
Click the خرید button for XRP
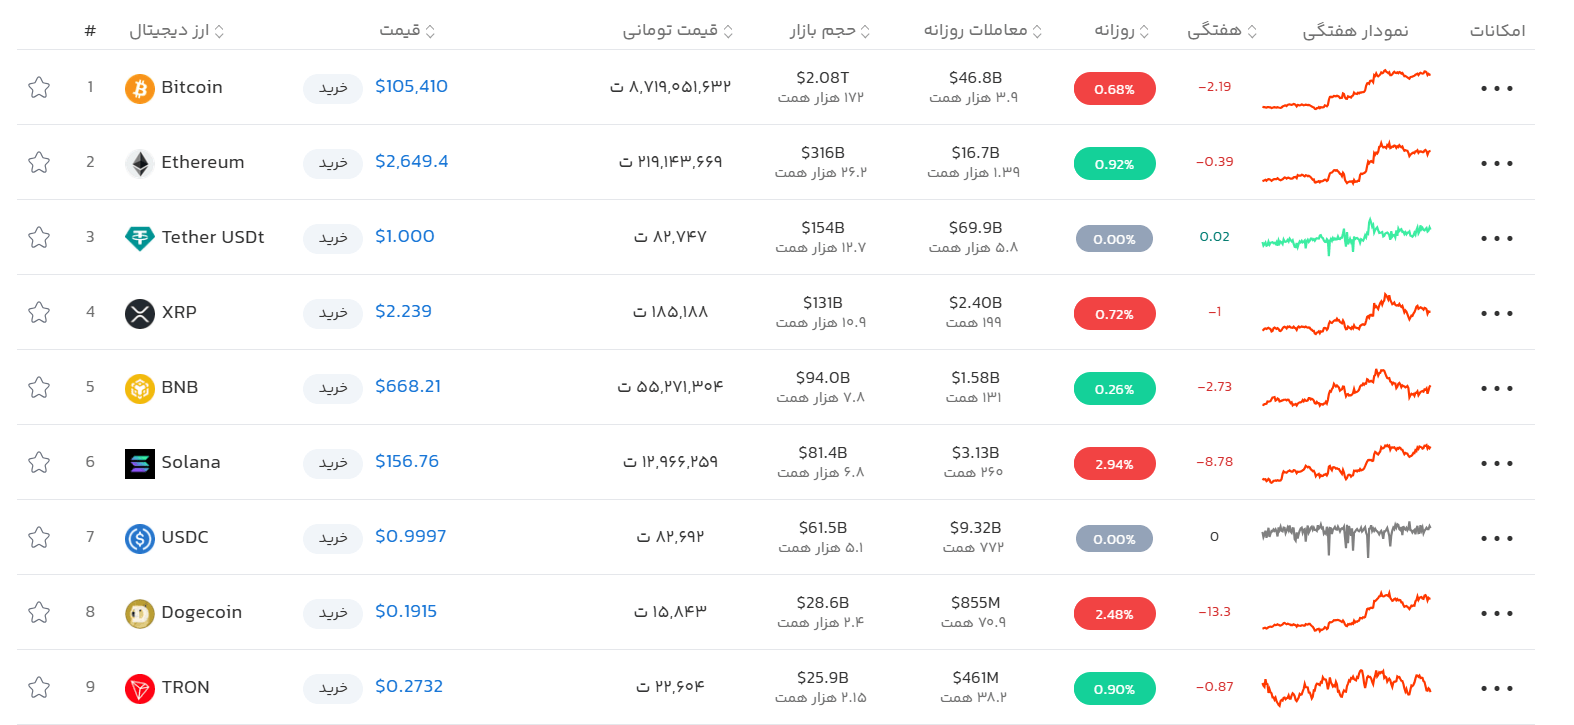pyautogui.click(x=333, y=313)
